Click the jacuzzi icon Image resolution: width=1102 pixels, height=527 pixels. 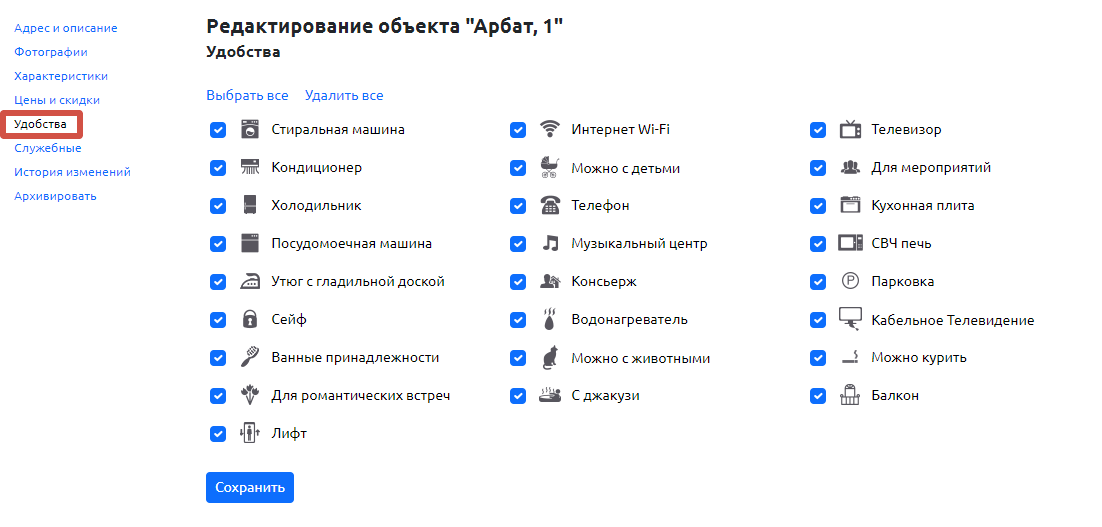pyautogui.click(x=550, y=396)
